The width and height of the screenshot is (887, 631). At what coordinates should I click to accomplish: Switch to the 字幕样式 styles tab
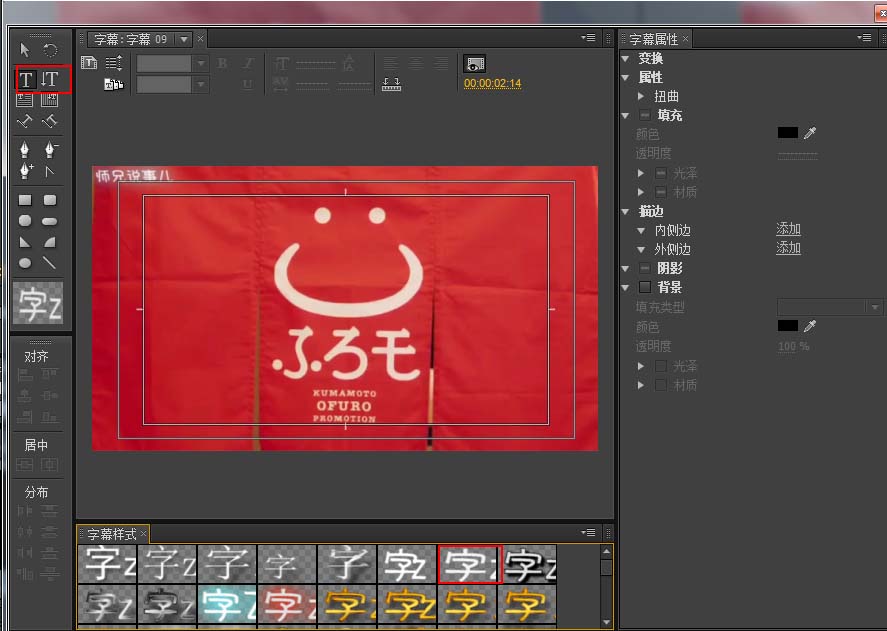[110, 534]
